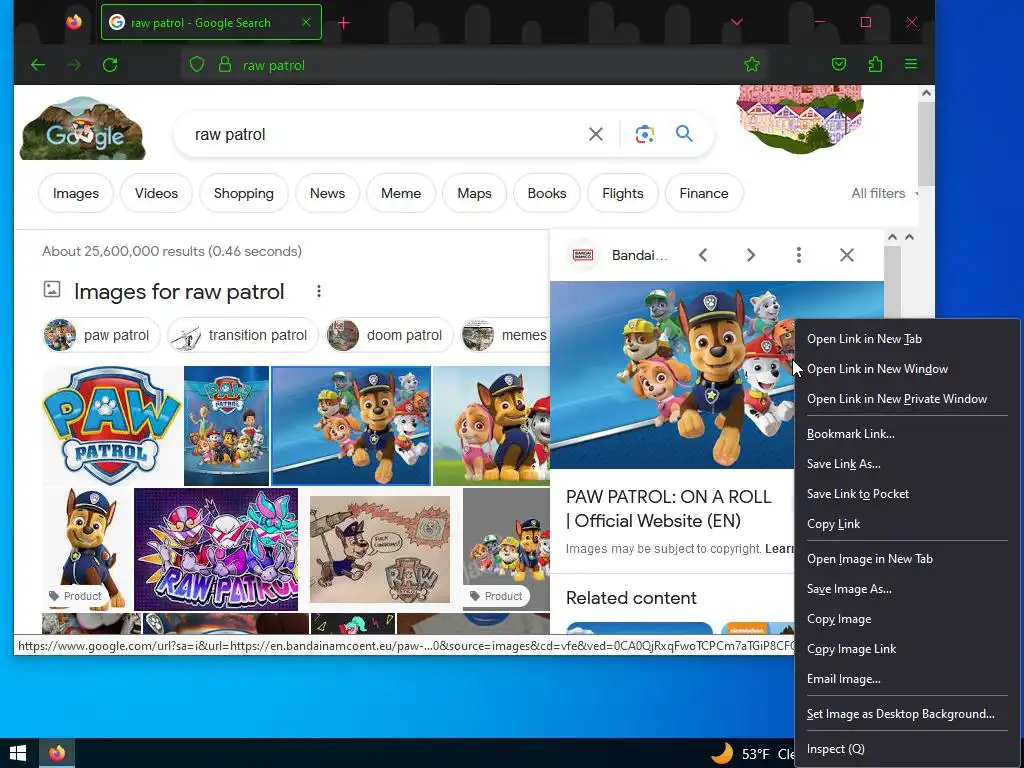Image resolution: width=1024 pixels, height=768 pixels.
Task: Open the Save to Pocket toolbar icon
Action: [839, 65]
